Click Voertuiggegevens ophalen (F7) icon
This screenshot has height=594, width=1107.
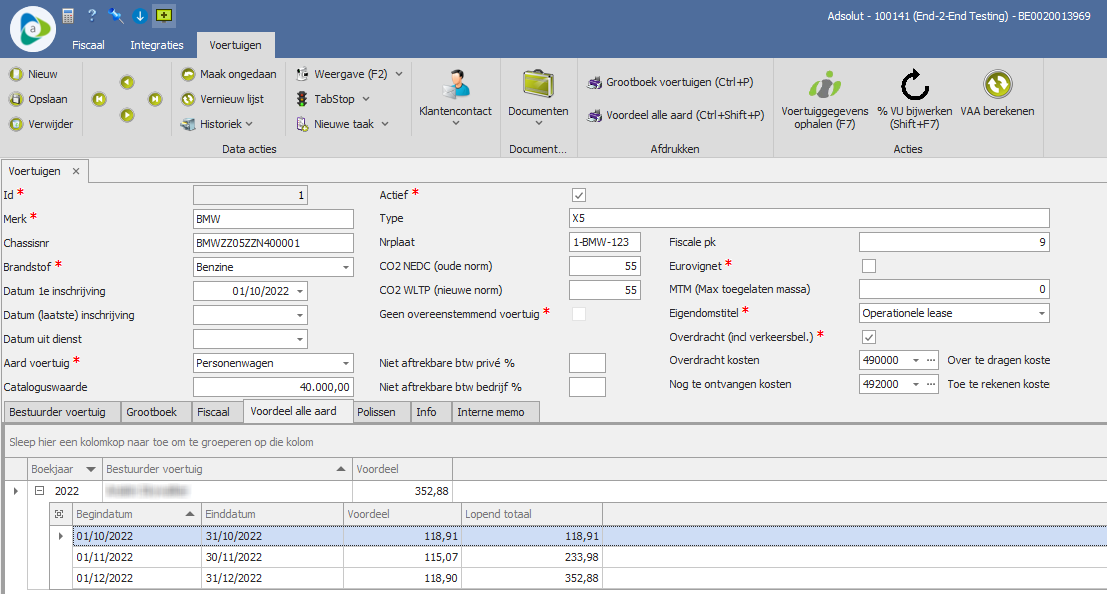point(825,86)
